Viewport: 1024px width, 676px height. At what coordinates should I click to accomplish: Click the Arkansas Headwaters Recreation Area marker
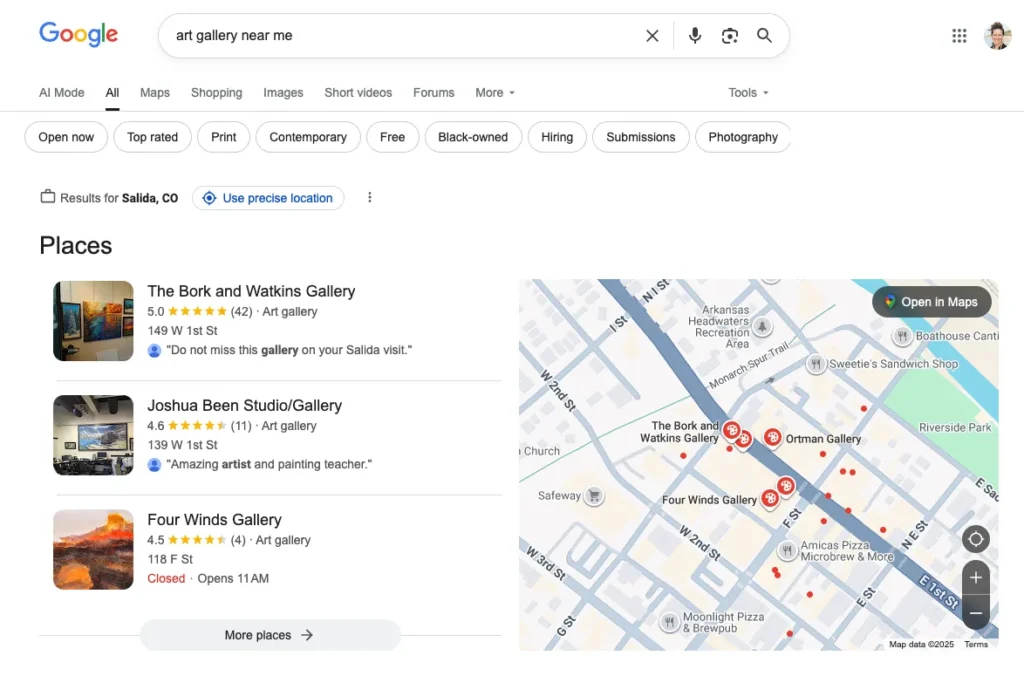(762, 325)
